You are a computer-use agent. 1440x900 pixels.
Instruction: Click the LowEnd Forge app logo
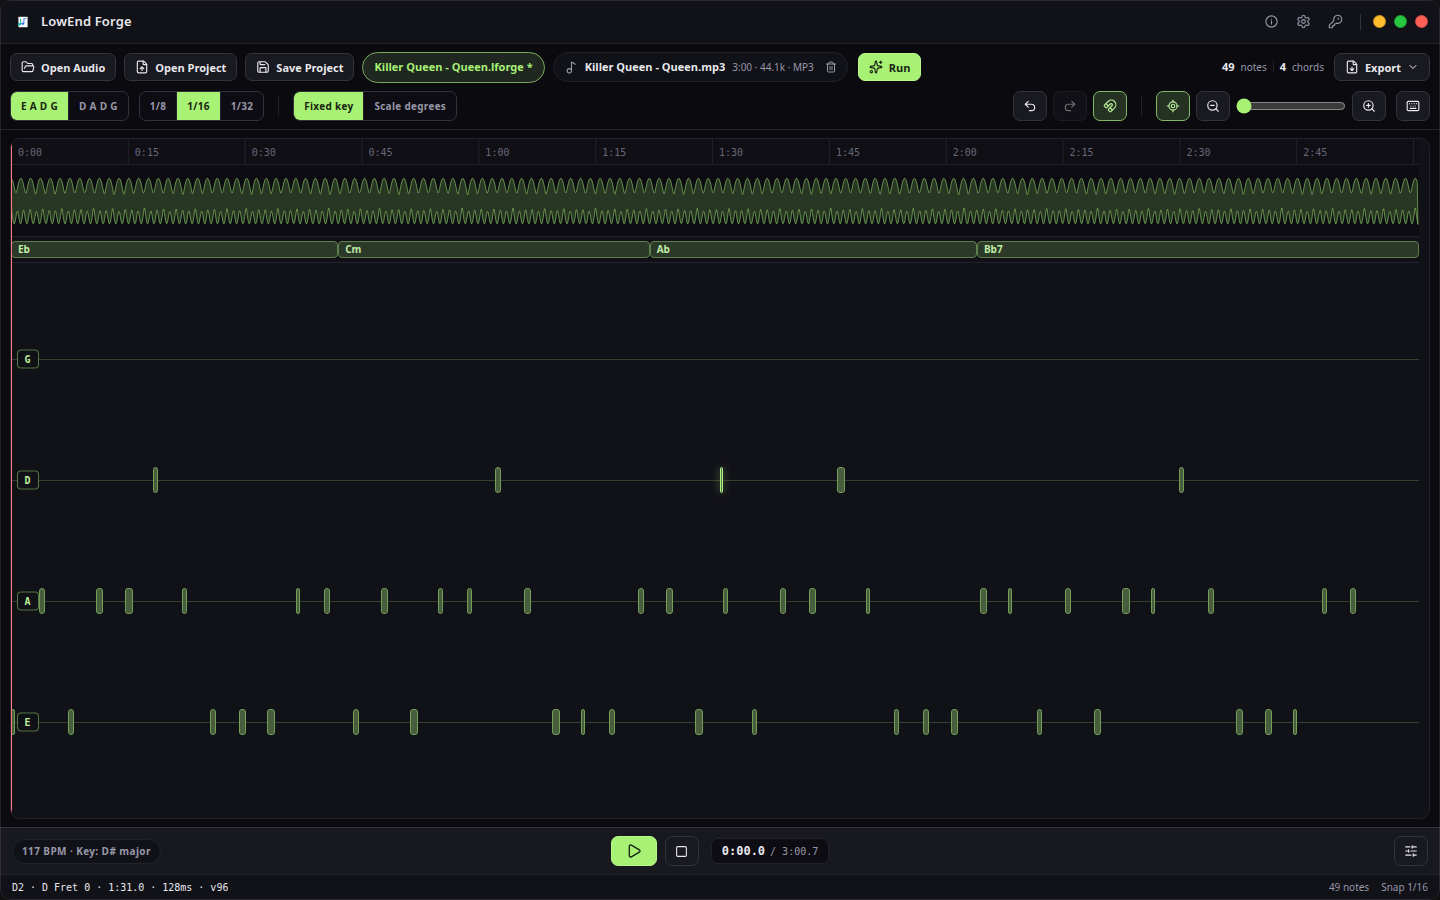23,21
